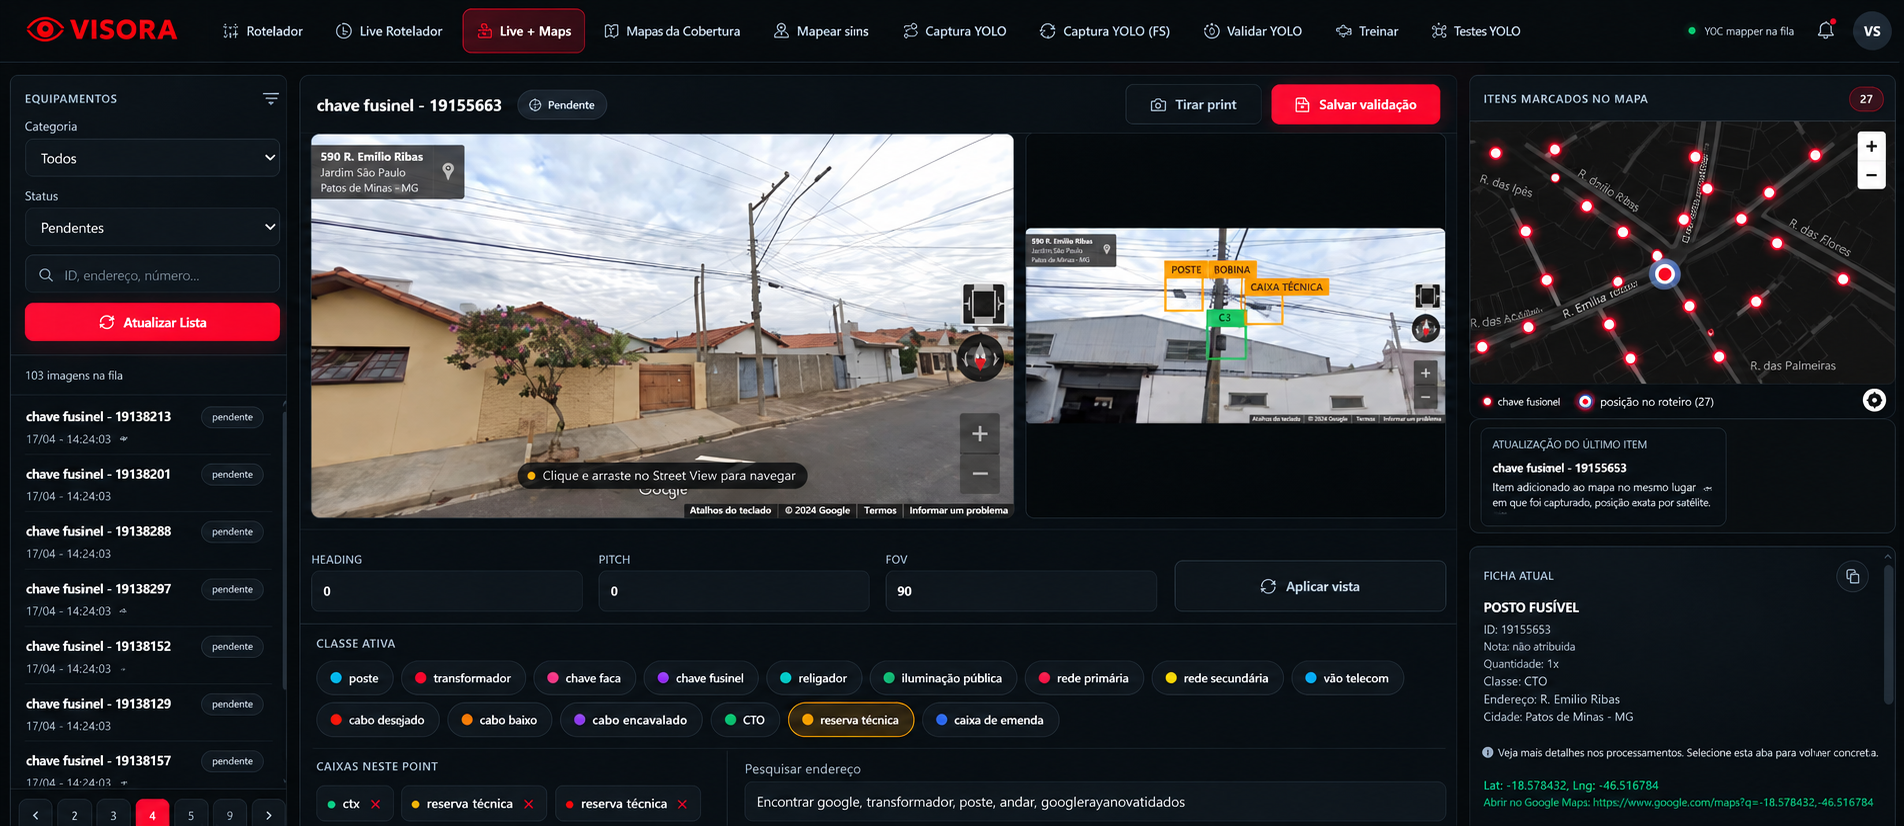Click the FOV input field

coord(1021,591)
